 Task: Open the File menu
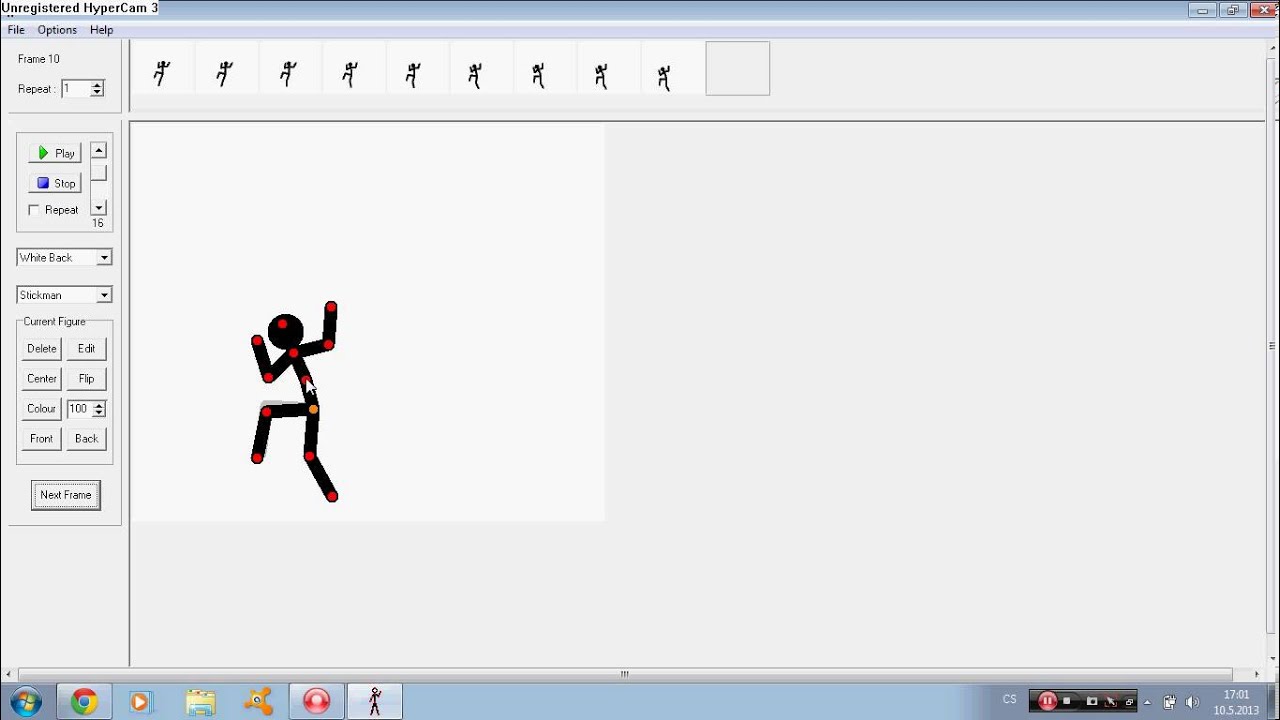pyautogui.click(x=16, y=30)
